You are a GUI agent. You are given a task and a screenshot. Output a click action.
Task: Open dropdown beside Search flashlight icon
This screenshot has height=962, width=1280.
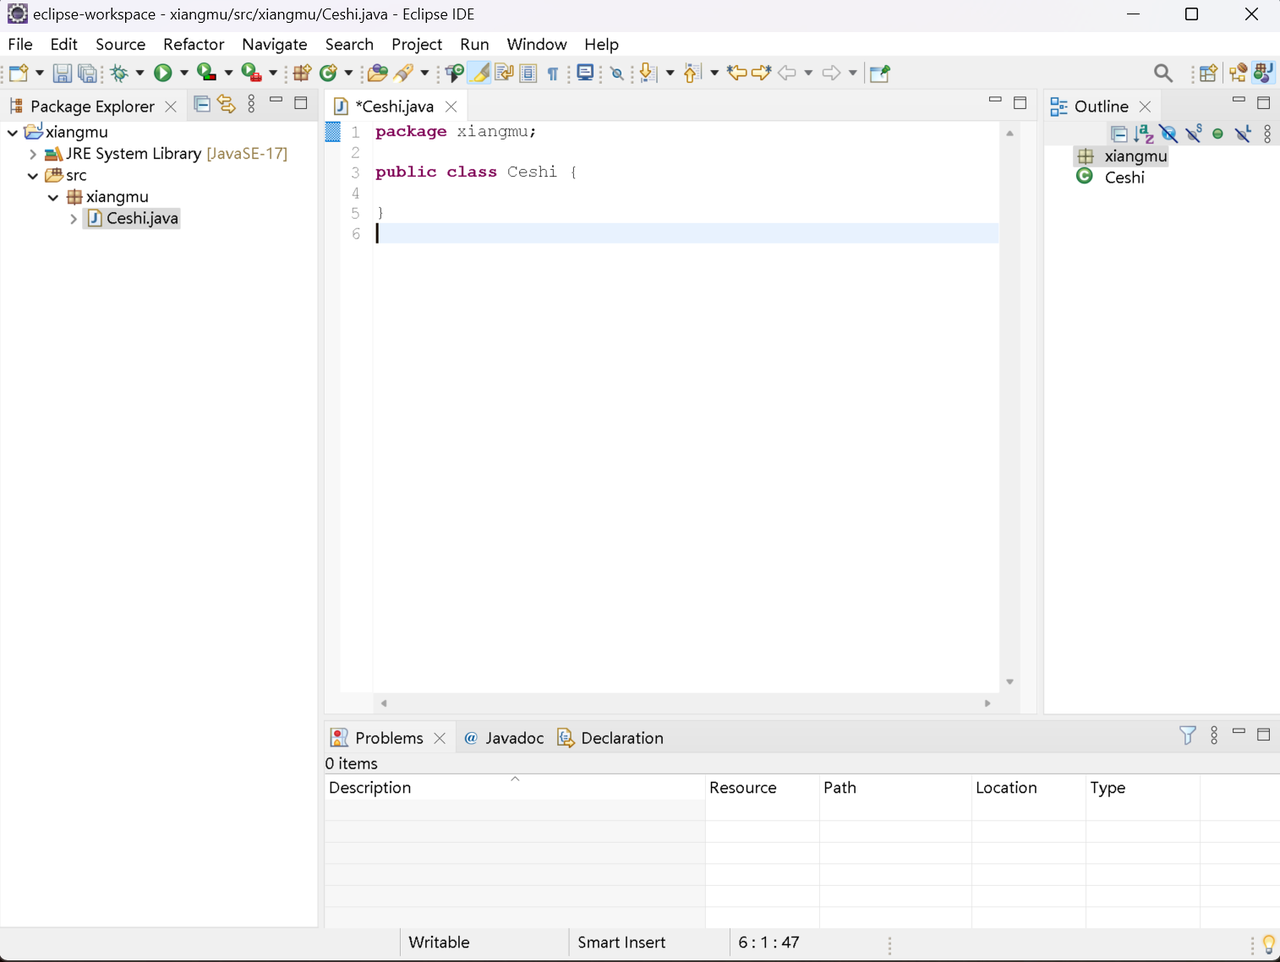424,73
